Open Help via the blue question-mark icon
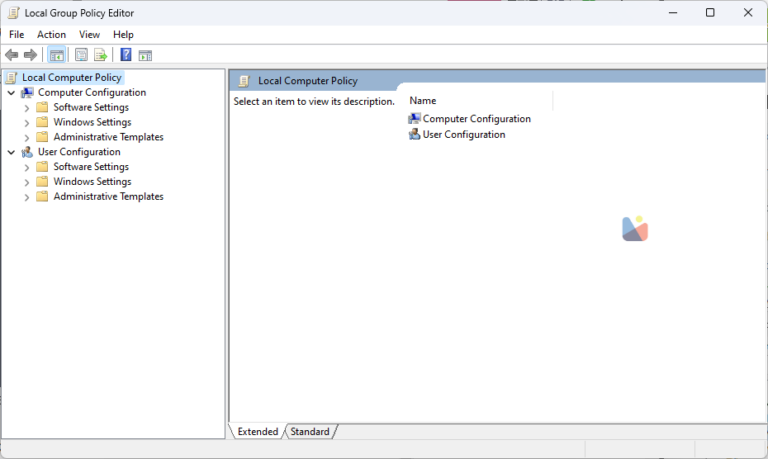This screenshot has height=459, width=768. tap(126, 55)
